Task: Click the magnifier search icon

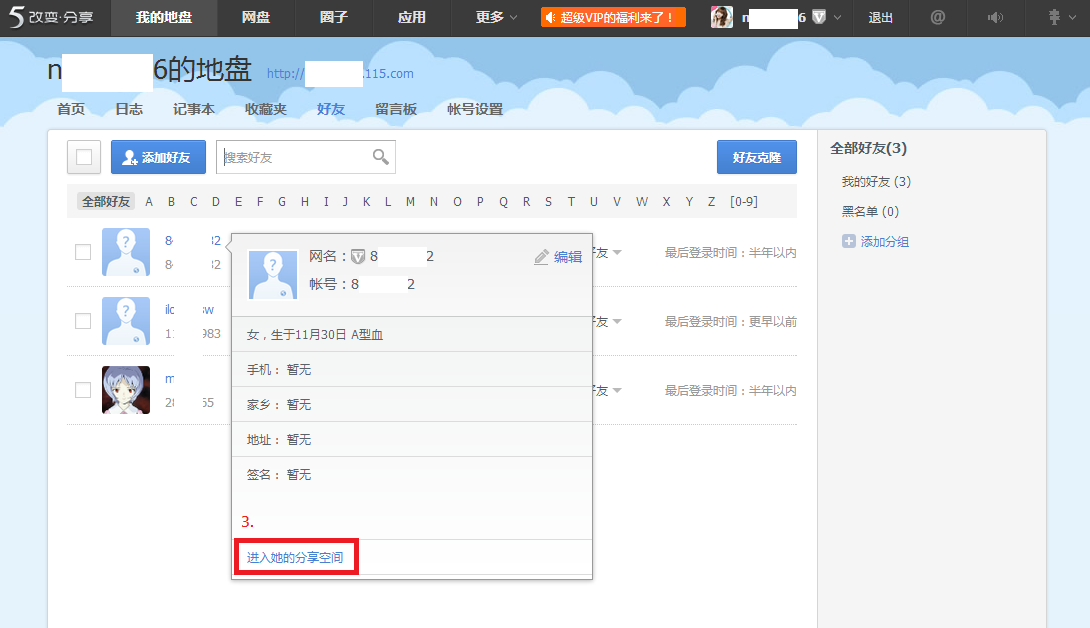Action: (x=380, y=157)
